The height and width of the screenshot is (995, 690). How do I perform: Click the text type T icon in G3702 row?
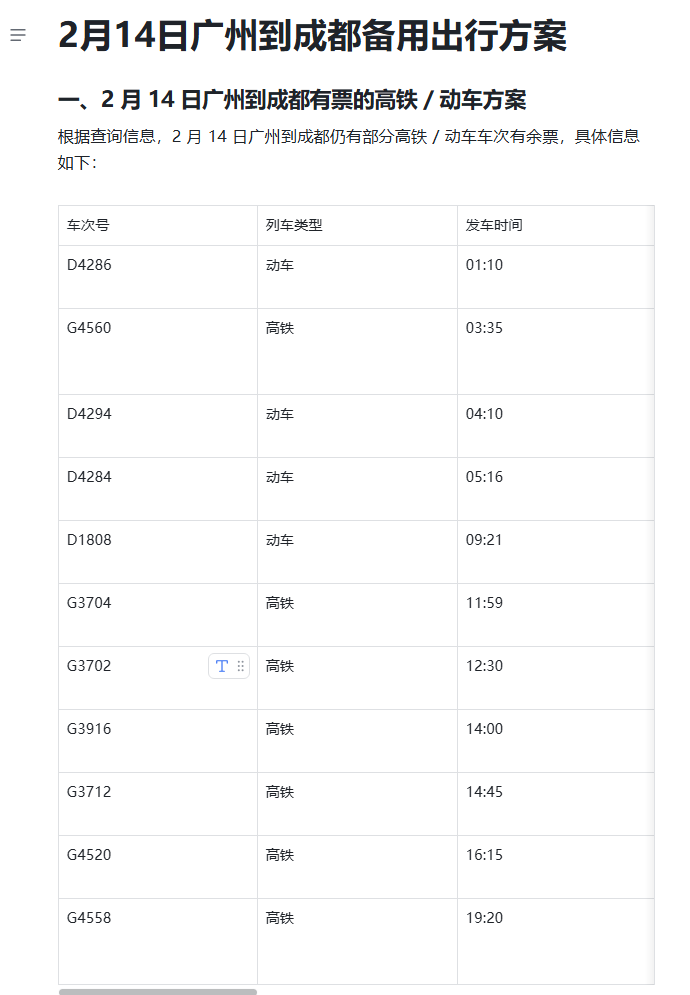[222, 666]
